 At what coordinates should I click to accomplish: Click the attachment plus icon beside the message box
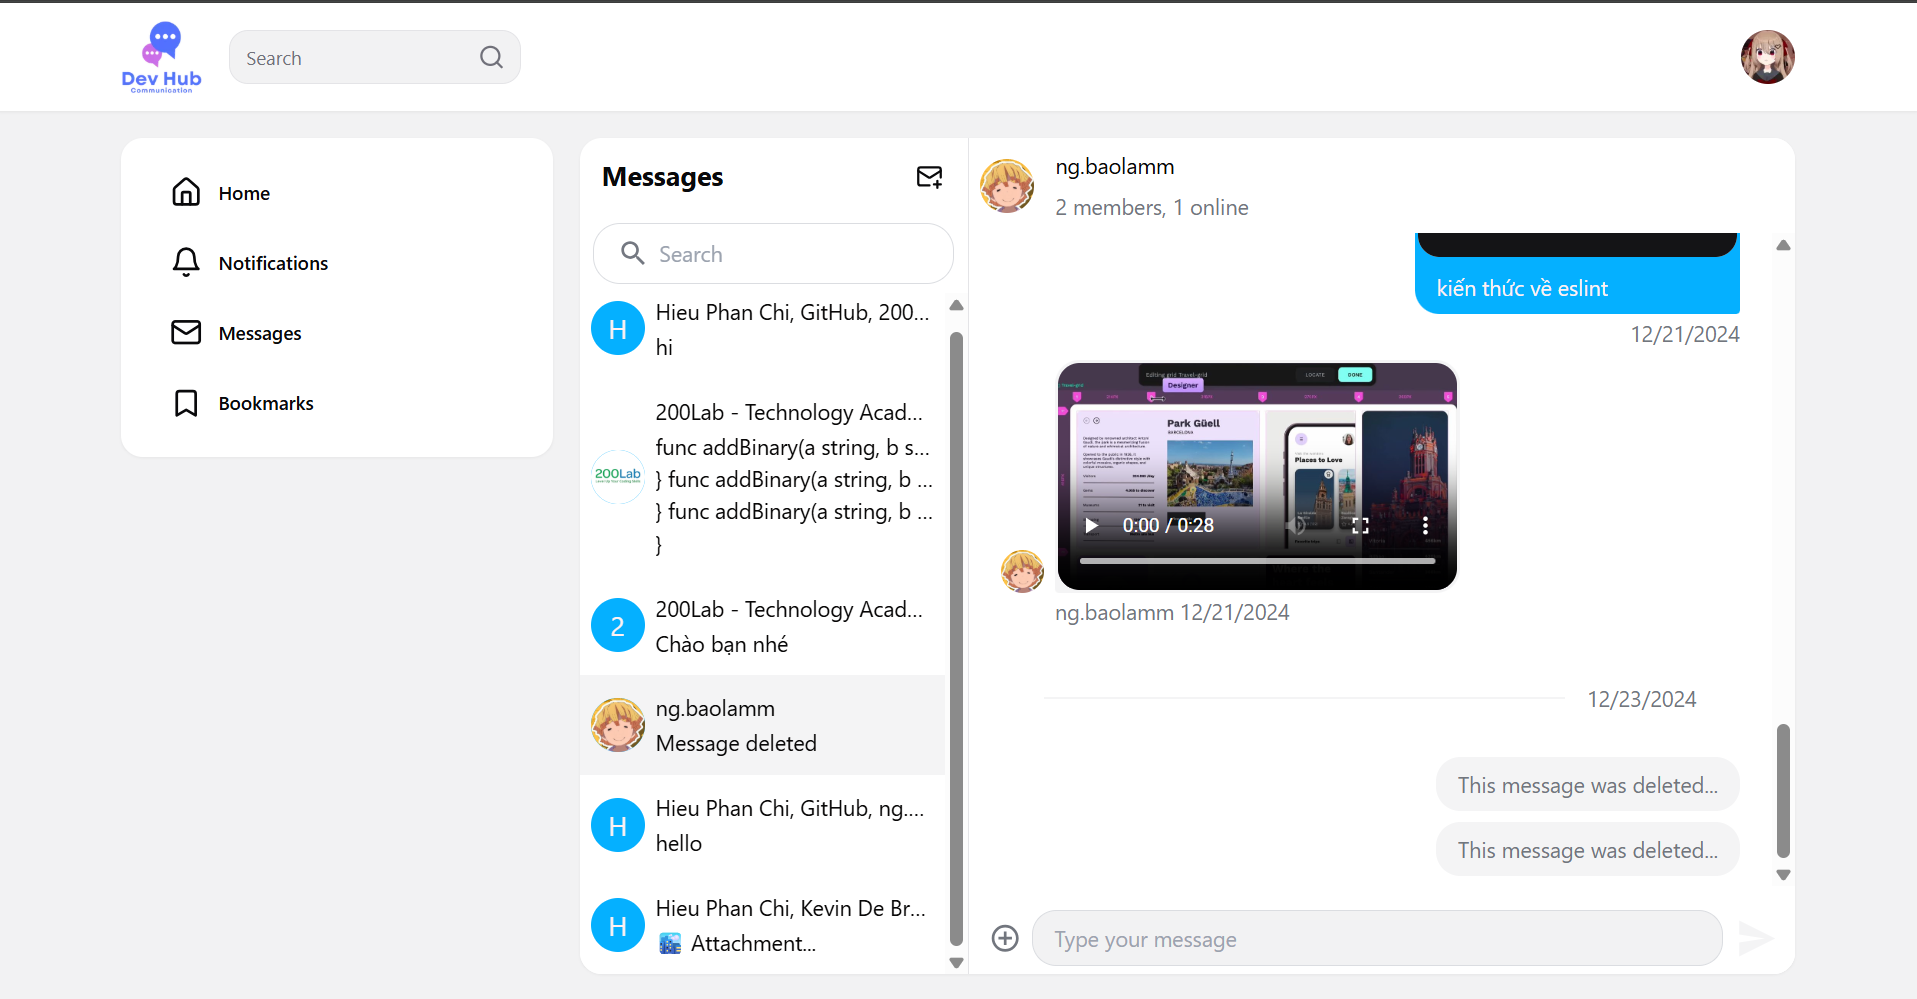pos(1005,938)
